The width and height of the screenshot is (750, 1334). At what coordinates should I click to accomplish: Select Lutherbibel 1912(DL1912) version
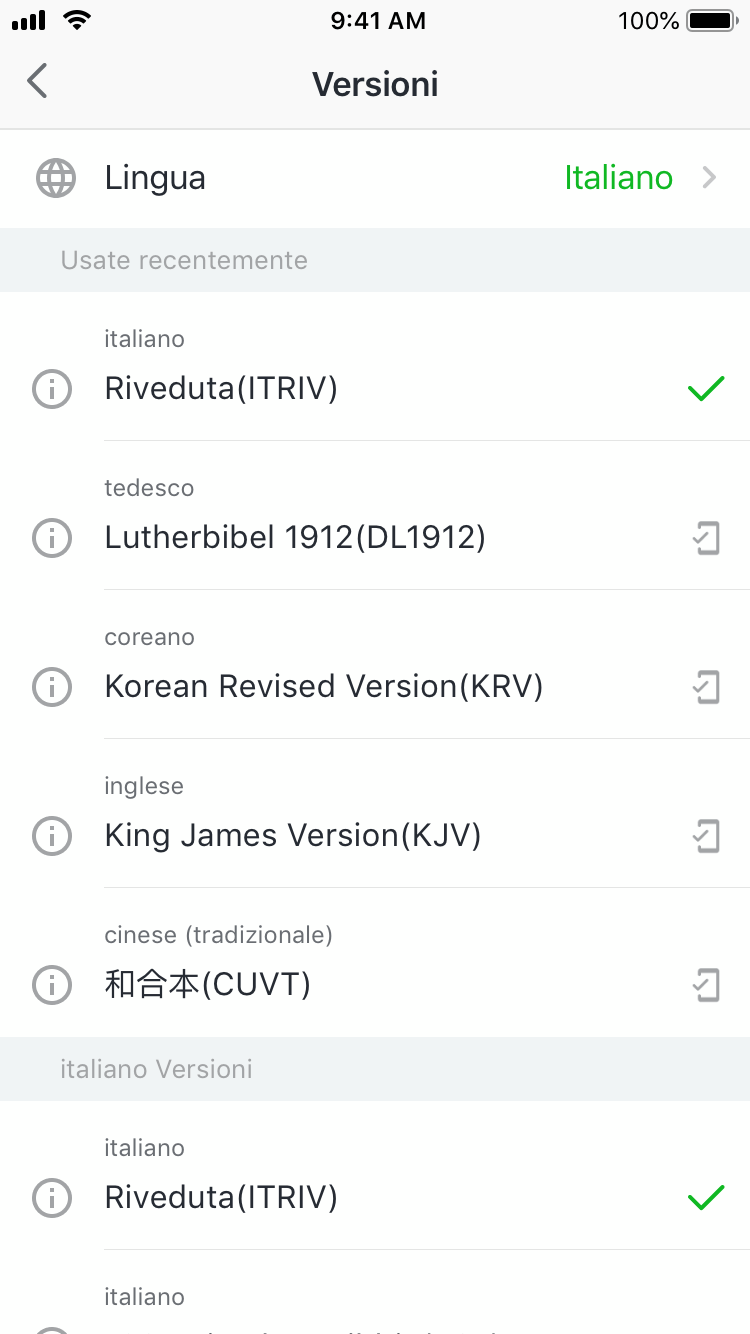click(x=295, y=538)
